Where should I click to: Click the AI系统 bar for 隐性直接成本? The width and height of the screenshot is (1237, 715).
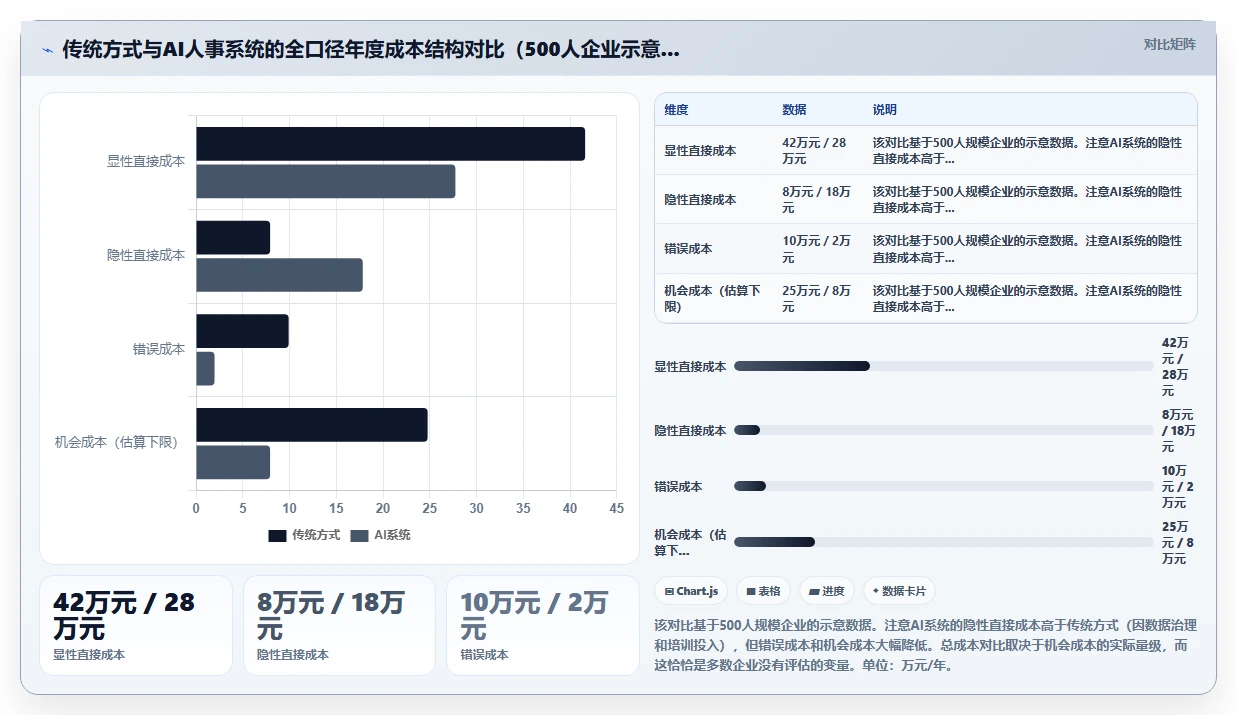pyautogui.click(x=279, y=275)
